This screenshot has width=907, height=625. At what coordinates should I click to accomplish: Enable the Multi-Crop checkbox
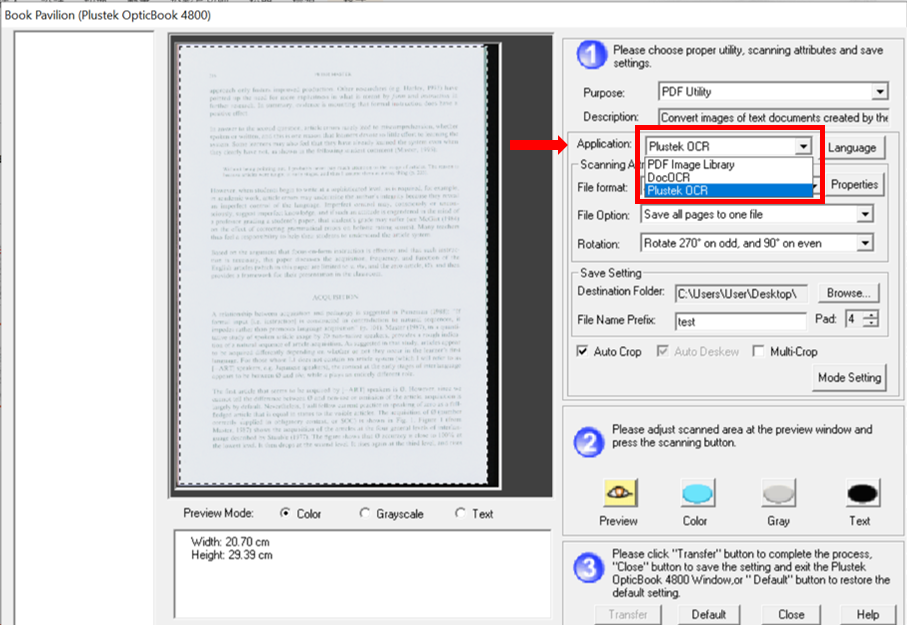[759, 351]
